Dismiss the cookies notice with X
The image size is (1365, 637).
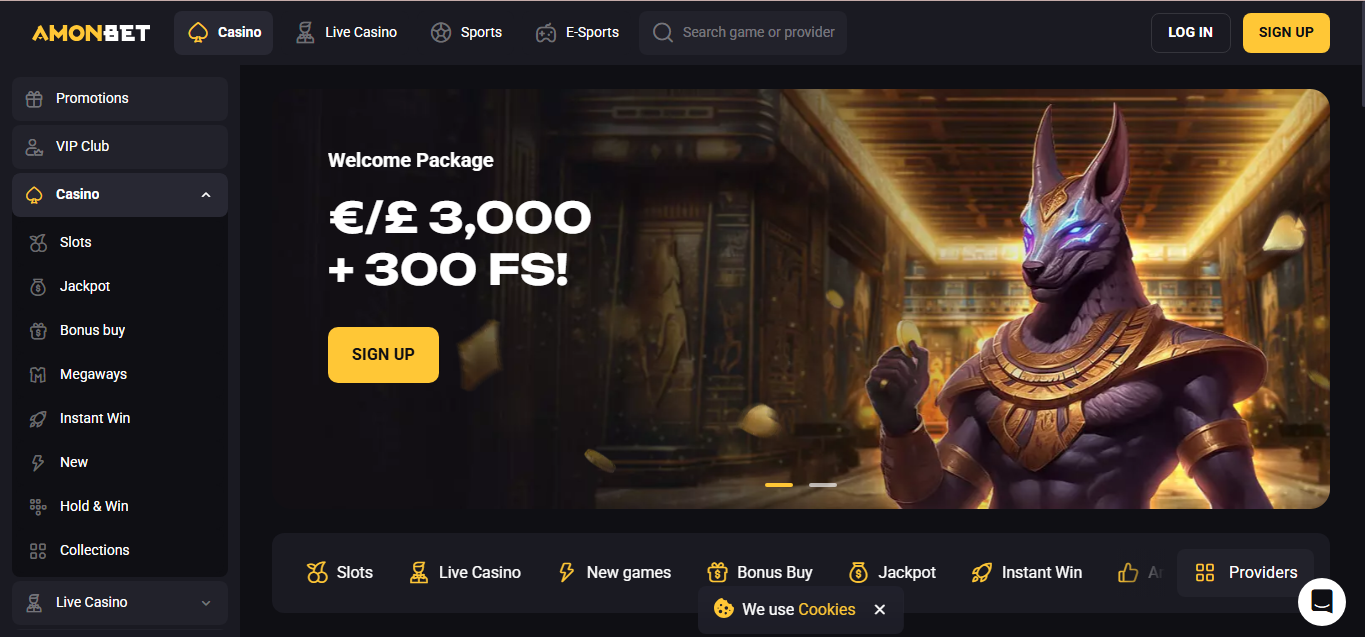point(879,609)
